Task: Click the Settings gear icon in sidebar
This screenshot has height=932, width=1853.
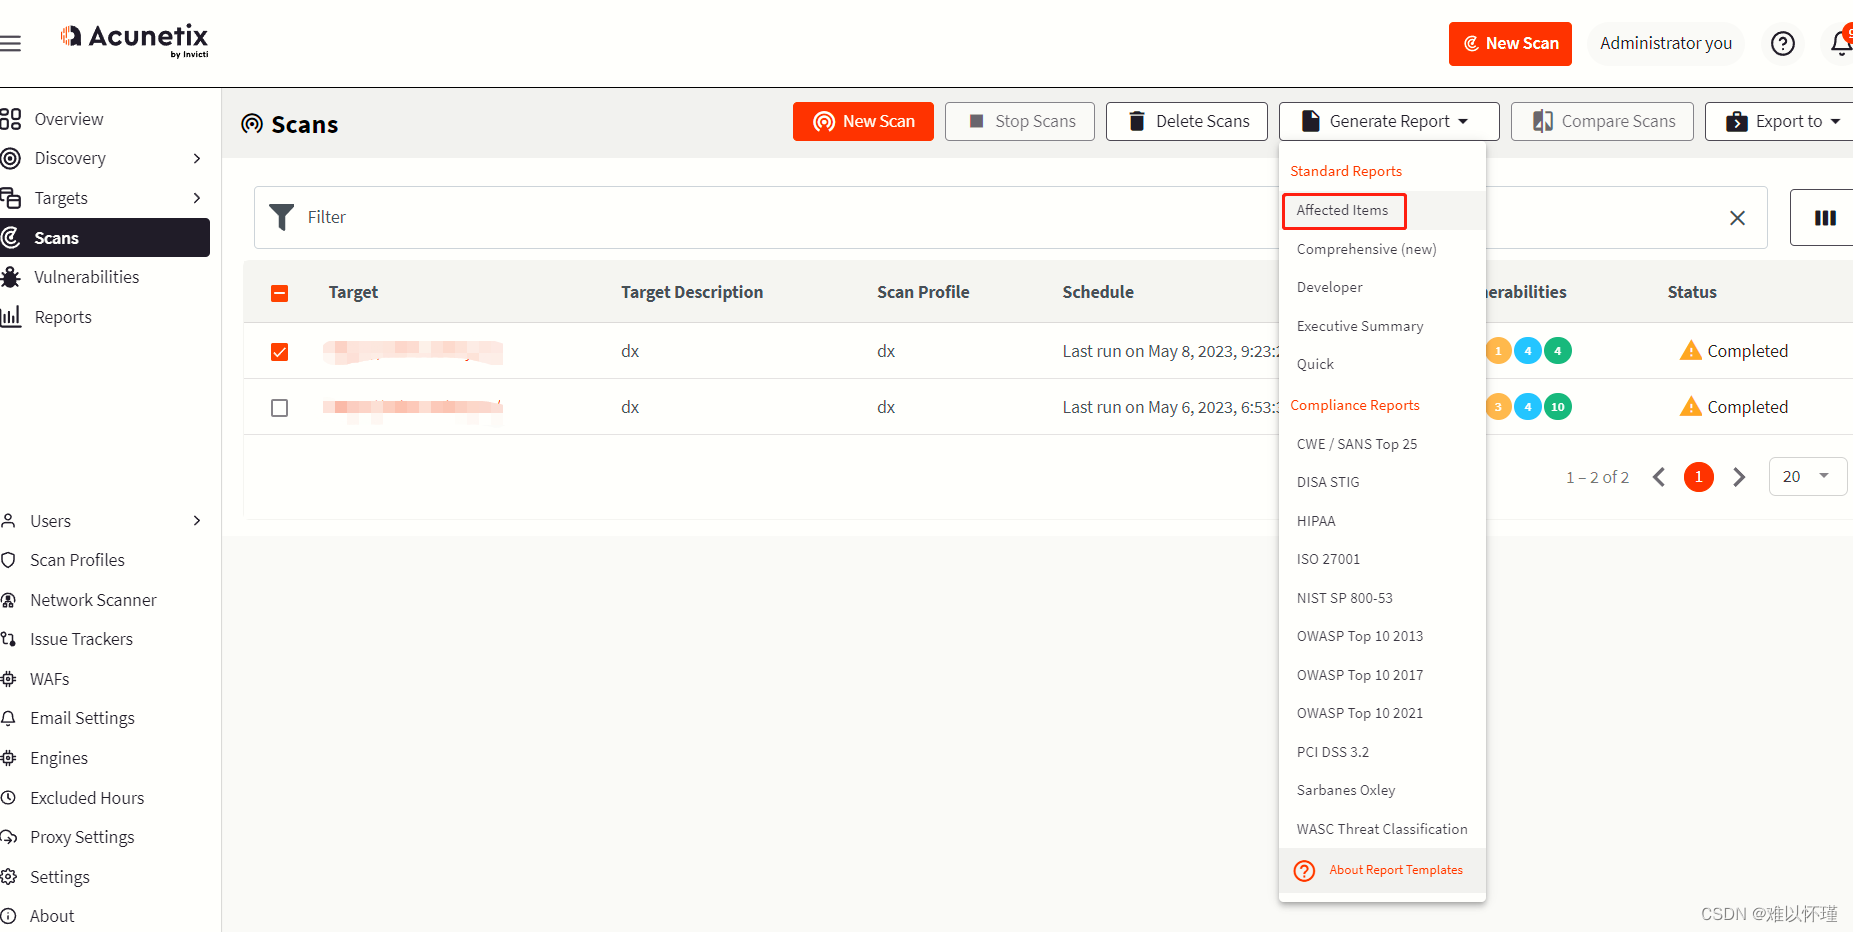Action: point(8,877)
